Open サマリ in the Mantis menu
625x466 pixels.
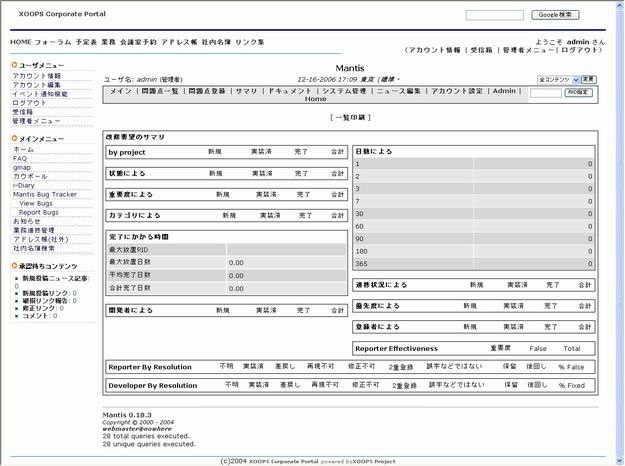[246, 91]
